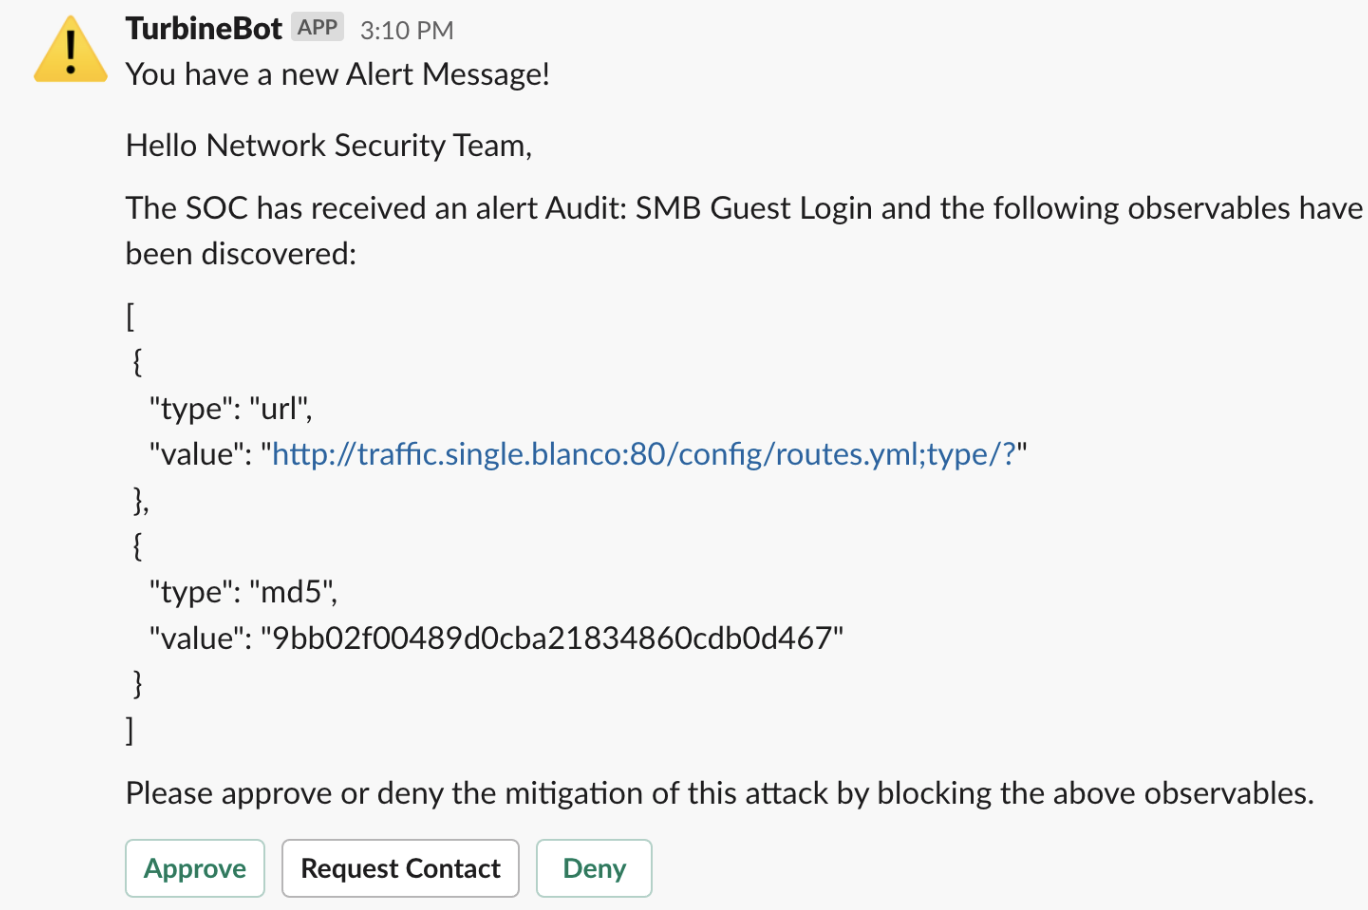The image size is (1368, 910).
Task: Click the green Approve button label text
Action: coord(195,868)
